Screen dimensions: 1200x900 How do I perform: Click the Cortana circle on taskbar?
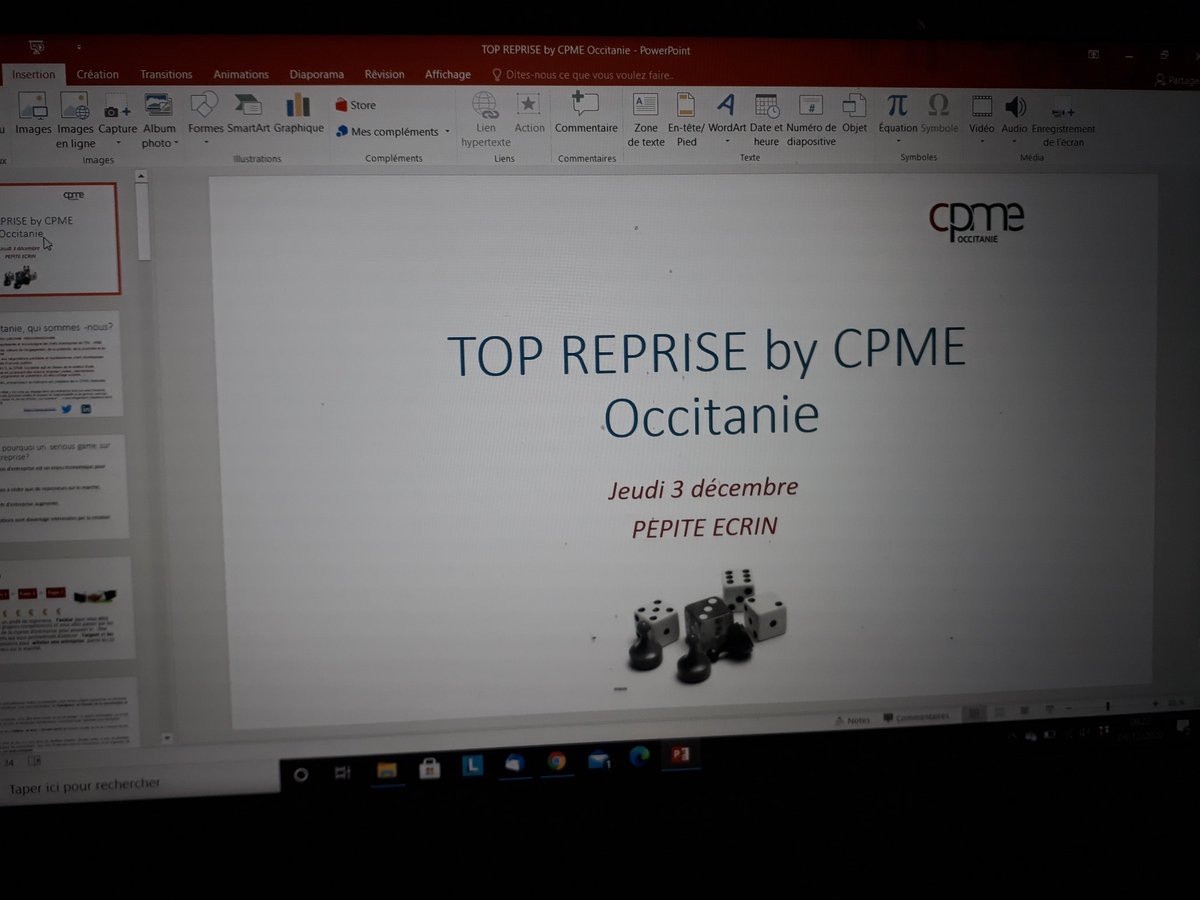click(300, 773)
